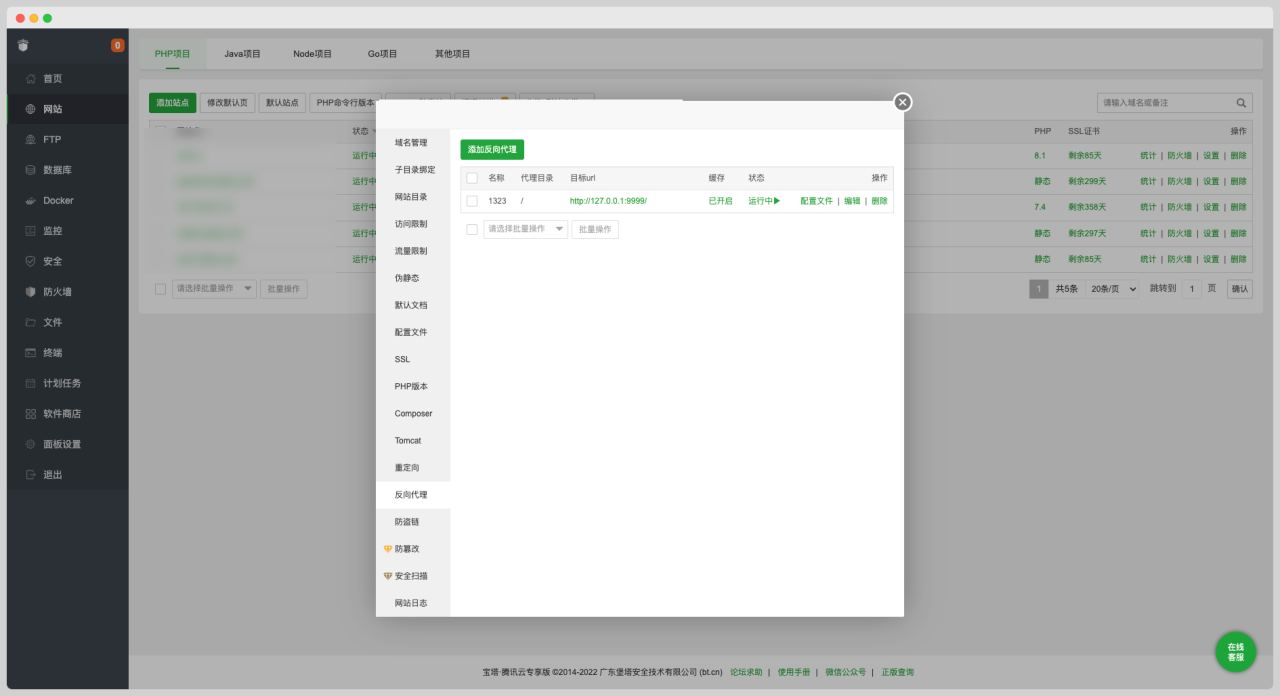Select 网站日志 in dialog menu
Image resolution: width=1280 pixels, height=696 pixels.
pyautogui.click(x=411, y=603)
